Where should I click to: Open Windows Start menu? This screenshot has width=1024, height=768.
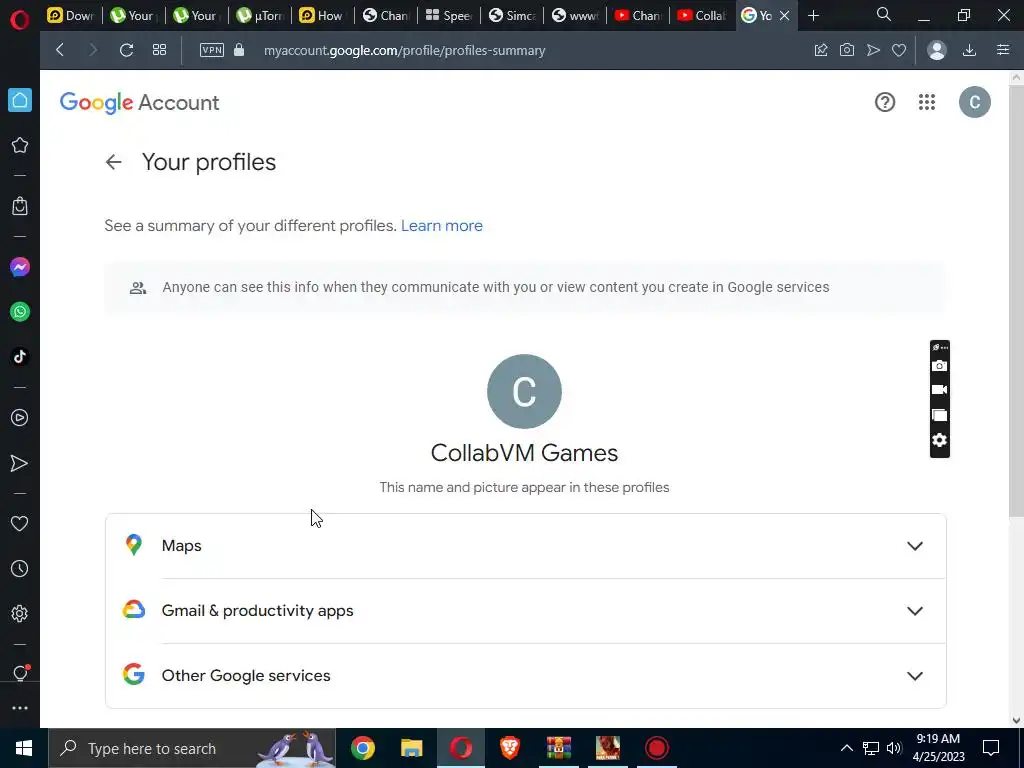pos(24,748)
